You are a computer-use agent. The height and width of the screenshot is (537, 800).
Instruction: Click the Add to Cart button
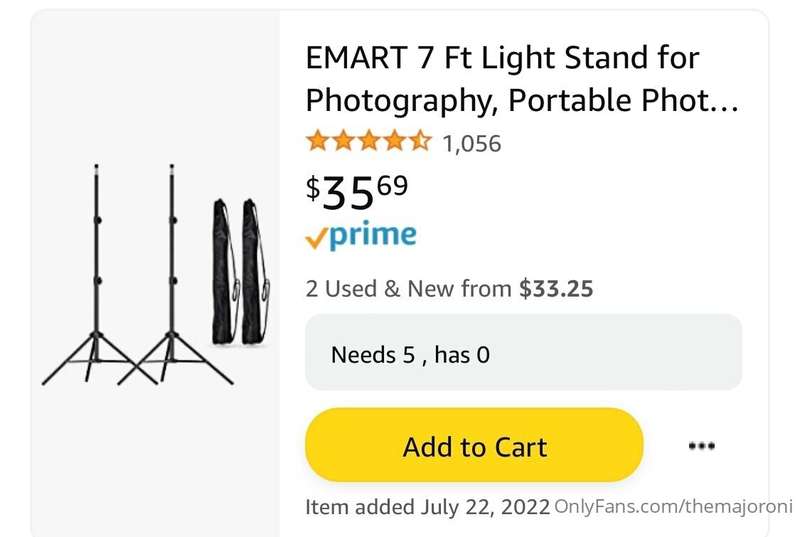click(474, 445)
